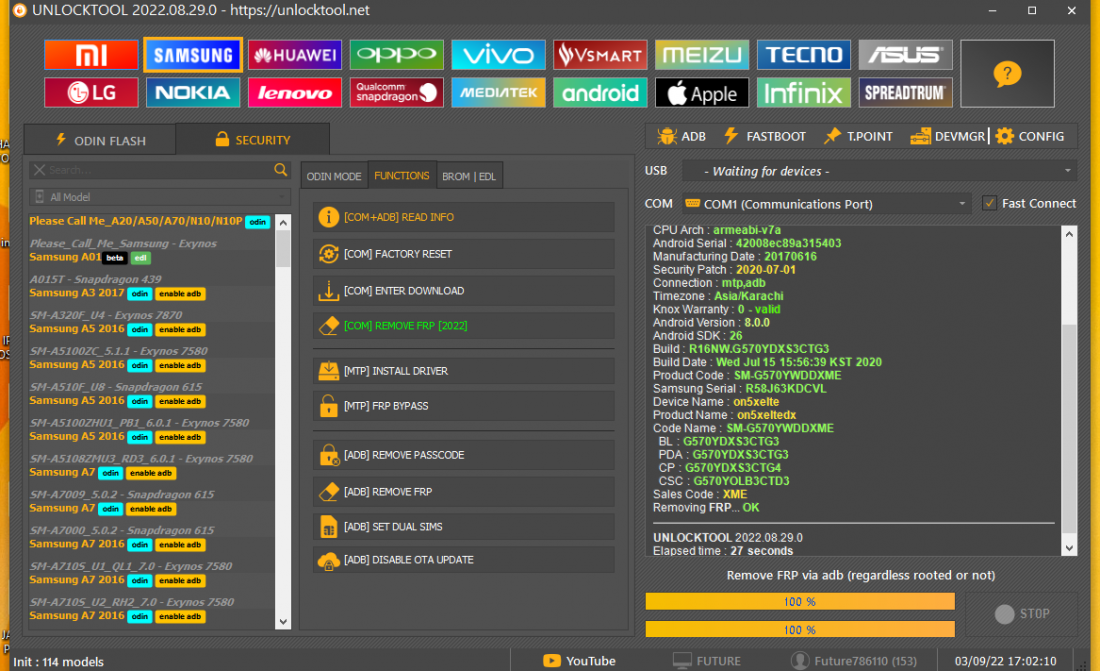Click Future786110 (153) user account

coord(854,661)
